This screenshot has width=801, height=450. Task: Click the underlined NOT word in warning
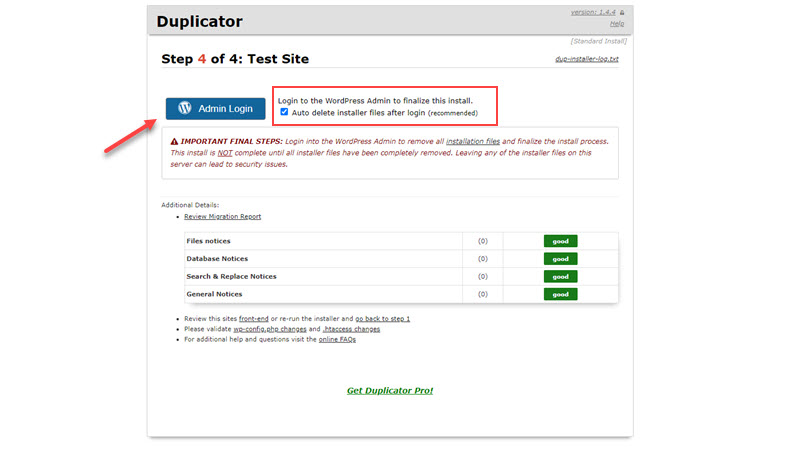pos(225,153)
